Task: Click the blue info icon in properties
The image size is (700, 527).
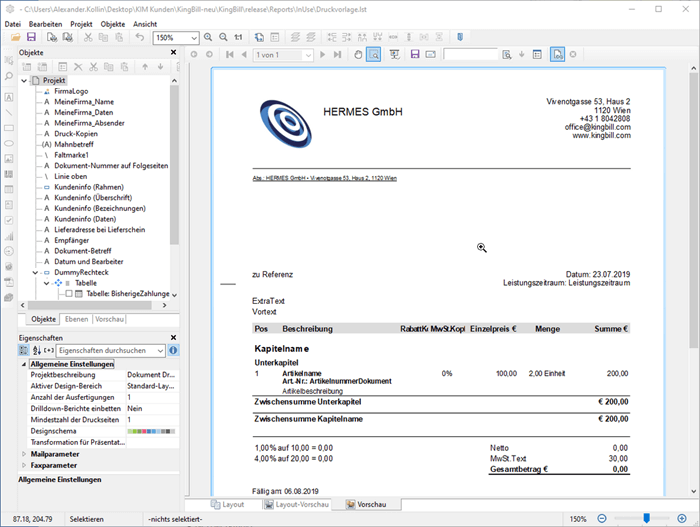Action: [x=173, y=350]
